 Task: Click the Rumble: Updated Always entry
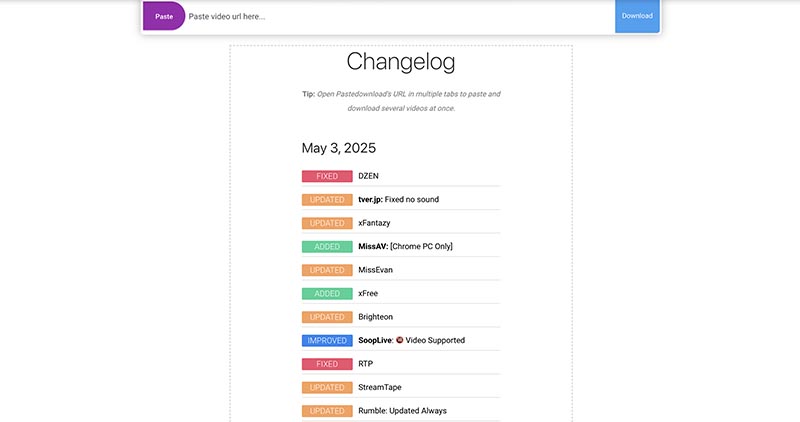403,411
